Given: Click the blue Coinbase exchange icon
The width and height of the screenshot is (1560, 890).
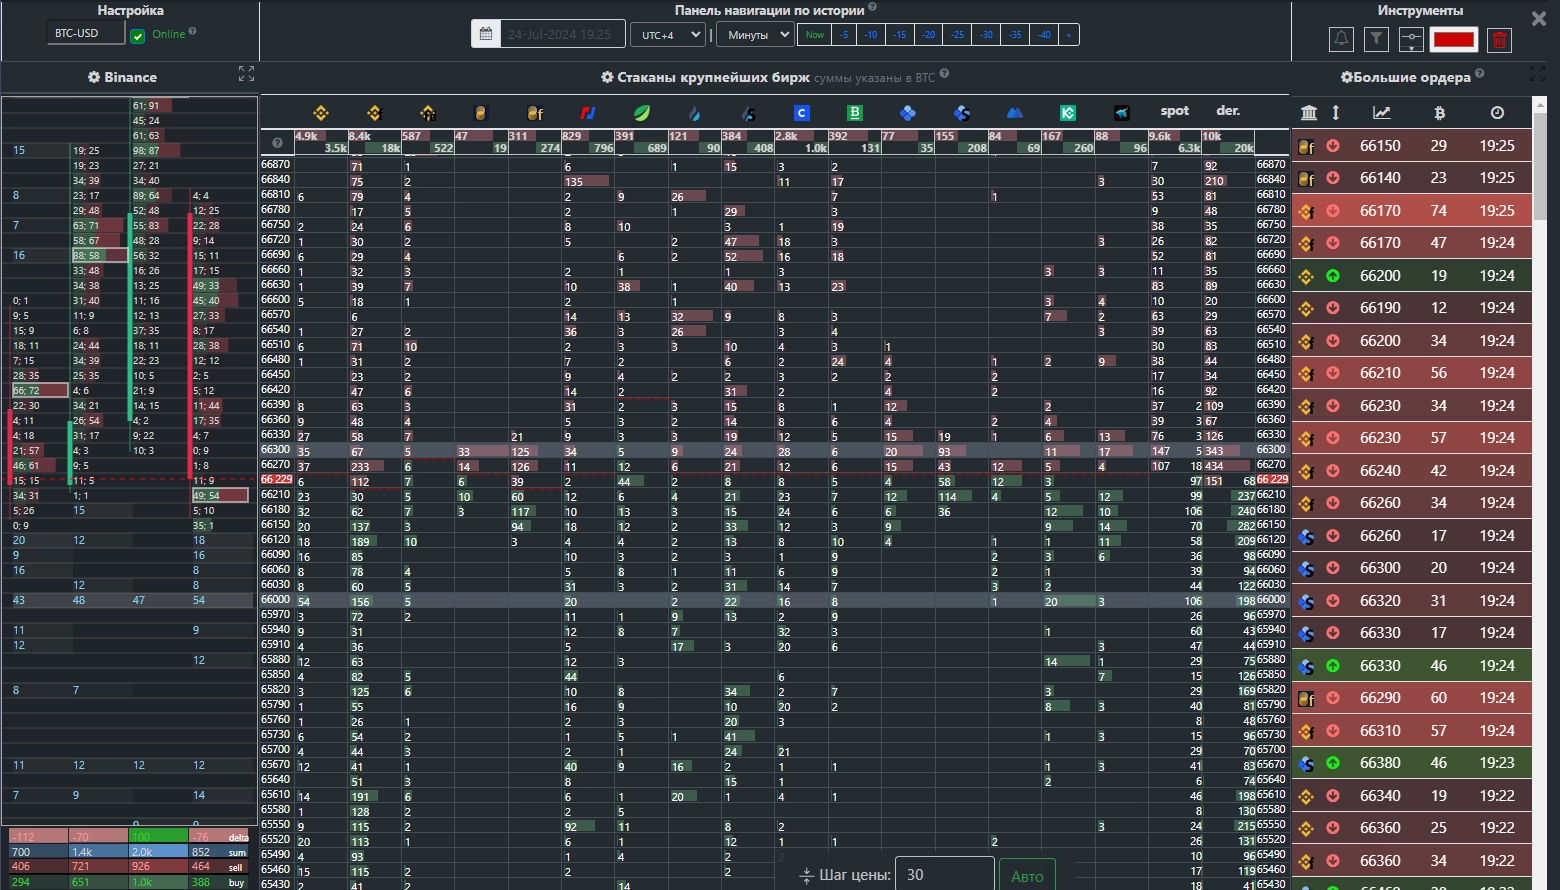Looking at the screenshot, I should pyautogui.click(x=801, y=113).
